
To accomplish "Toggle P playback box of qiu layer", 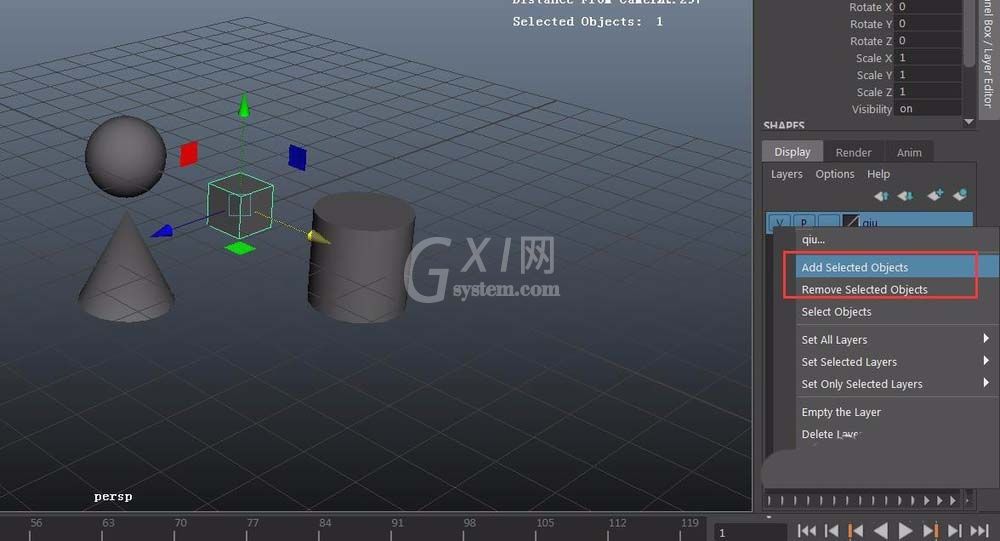I will coord(804,223).
